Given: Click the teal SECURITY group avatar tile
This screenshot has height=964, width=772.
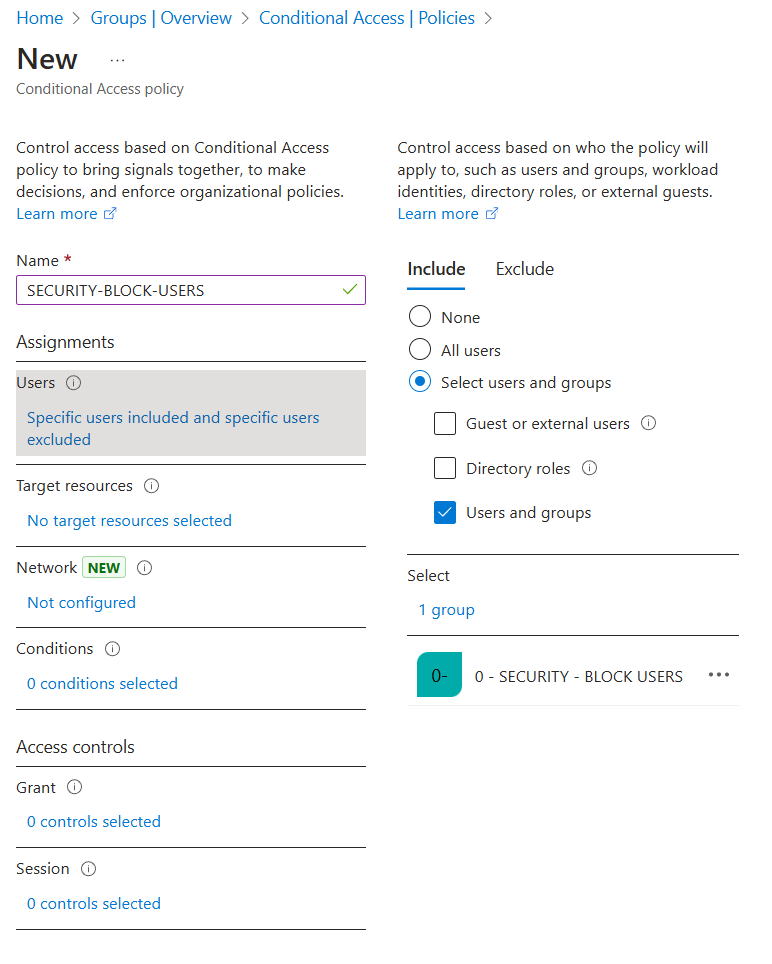Looking at the screenshot, I should (439, 674).
